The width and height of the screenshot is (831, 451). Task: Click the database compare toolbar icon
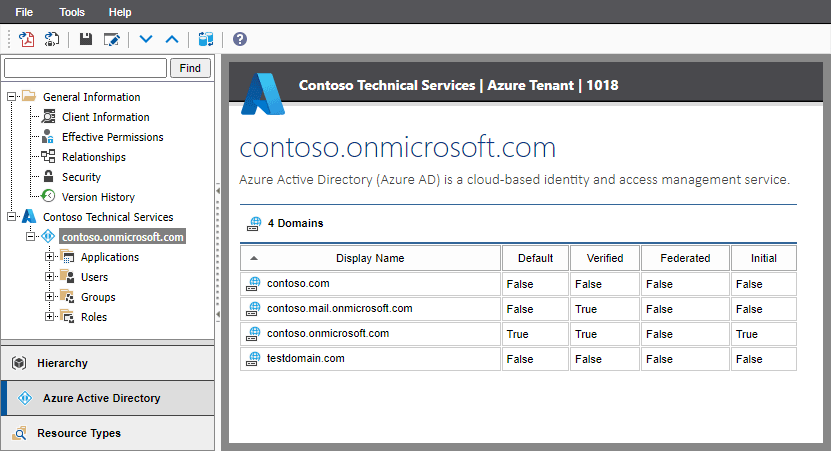coord(206,39)
